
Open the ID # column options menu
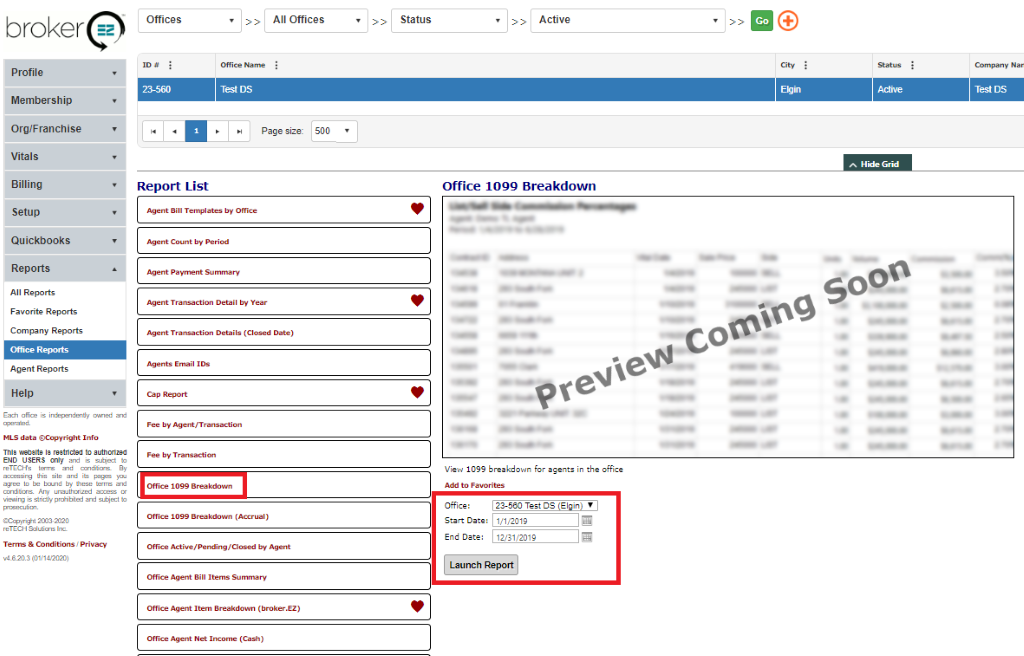point(170,65)
